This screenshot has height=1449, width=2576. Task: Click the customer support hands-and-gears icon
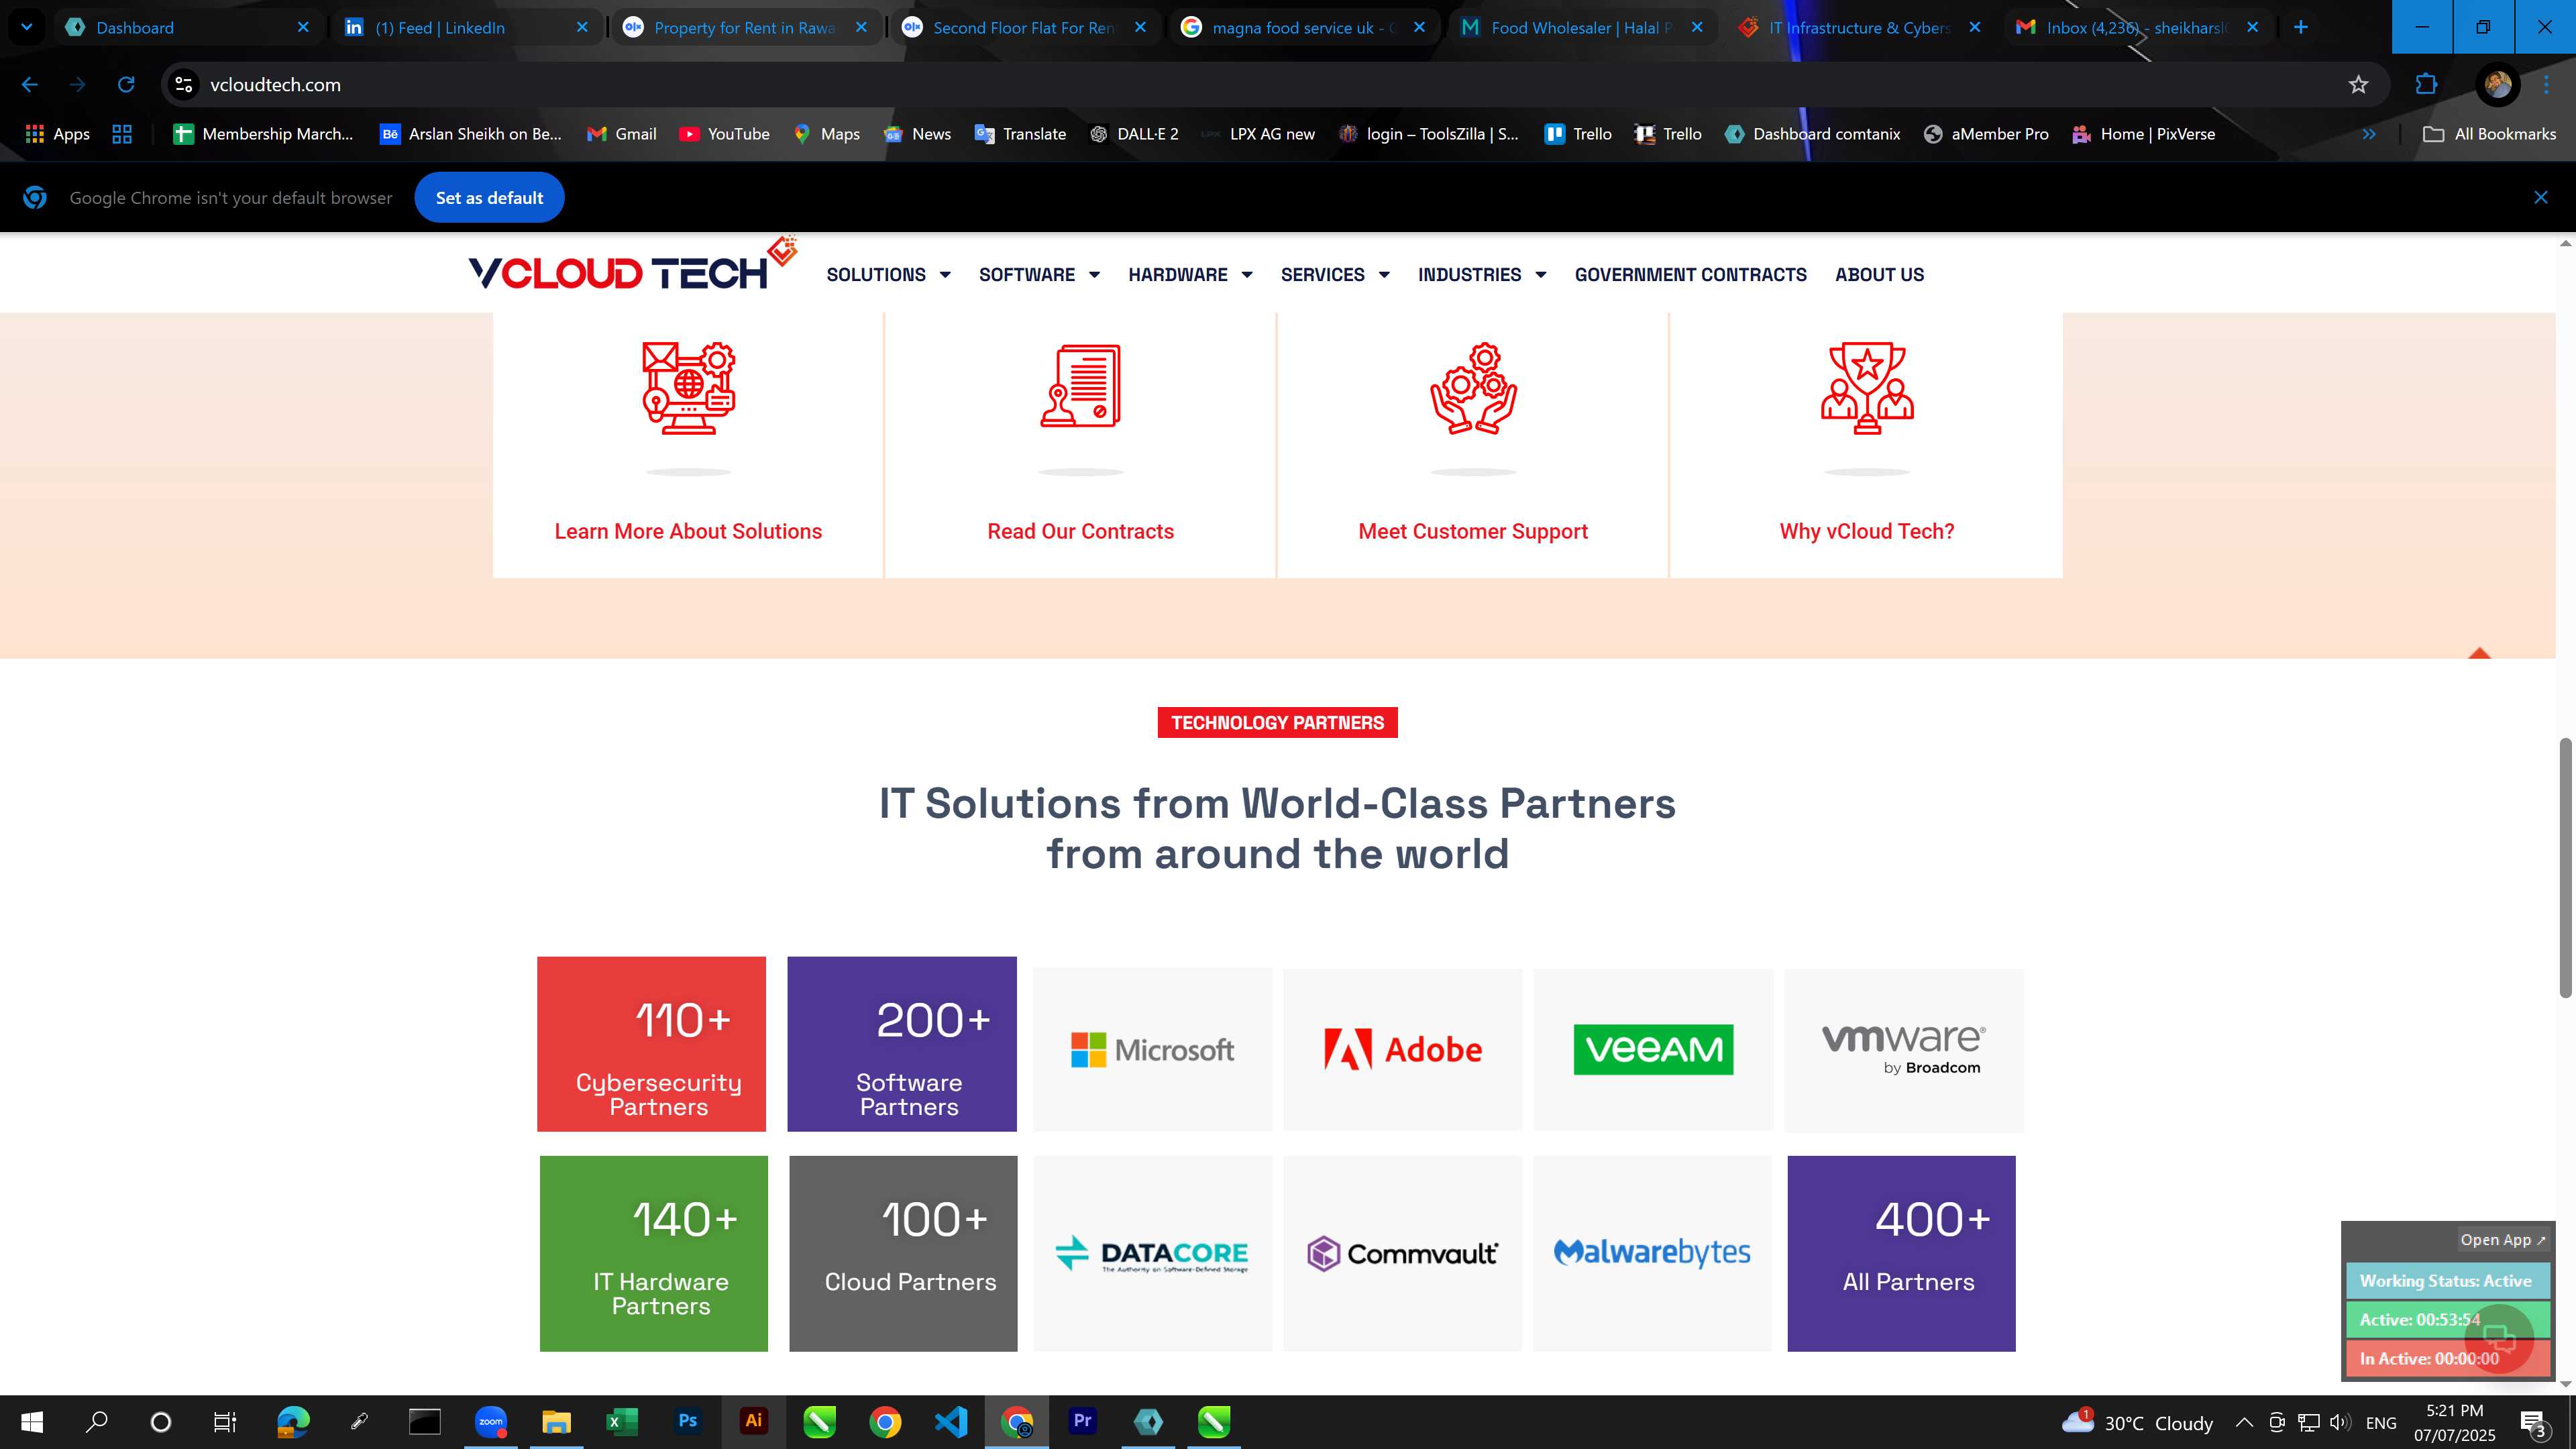(1473, 389)
